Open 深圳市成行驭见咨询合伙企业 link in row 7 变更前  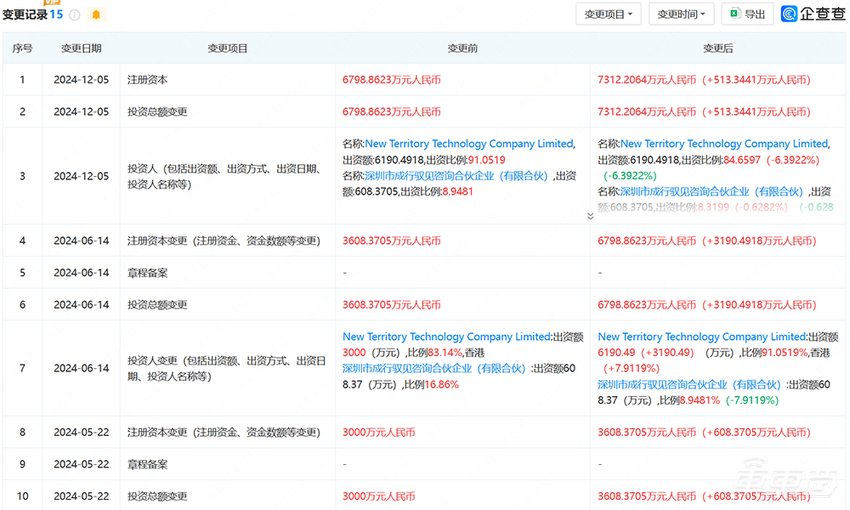pyautogui.click(x=434, y=369)
